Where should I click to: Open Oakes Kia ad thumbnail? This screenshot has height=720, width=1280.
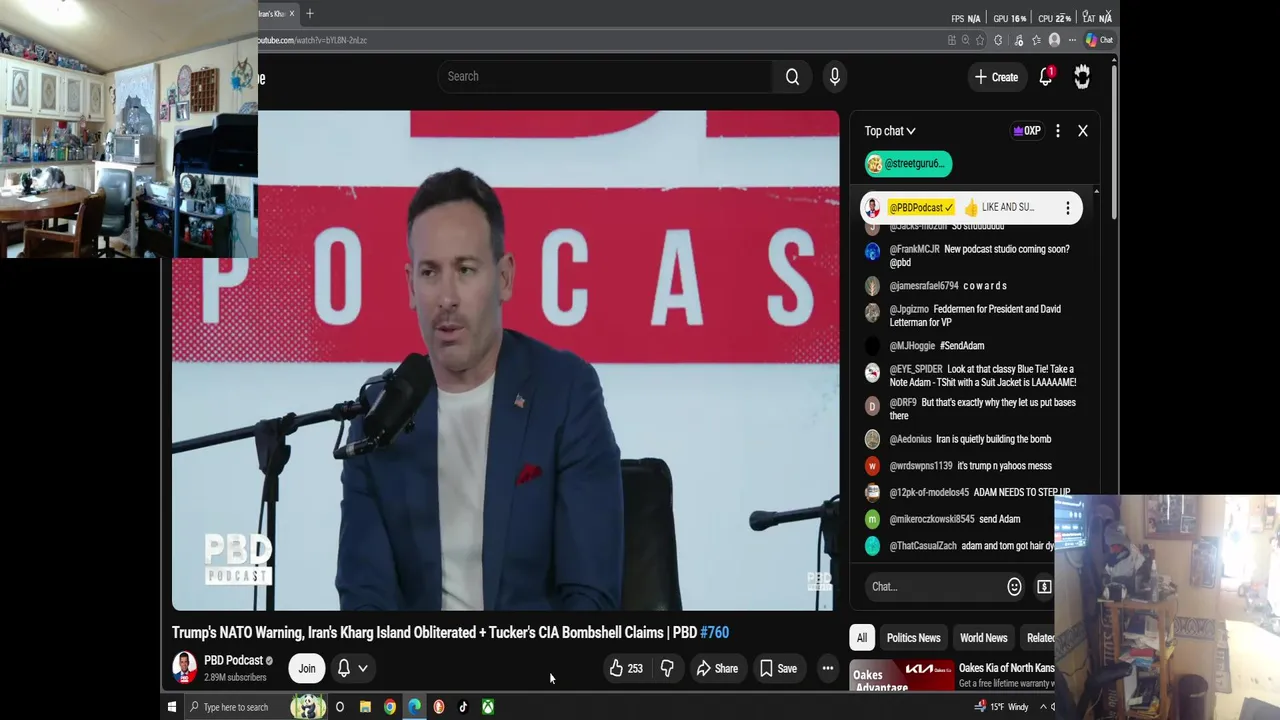902,676
